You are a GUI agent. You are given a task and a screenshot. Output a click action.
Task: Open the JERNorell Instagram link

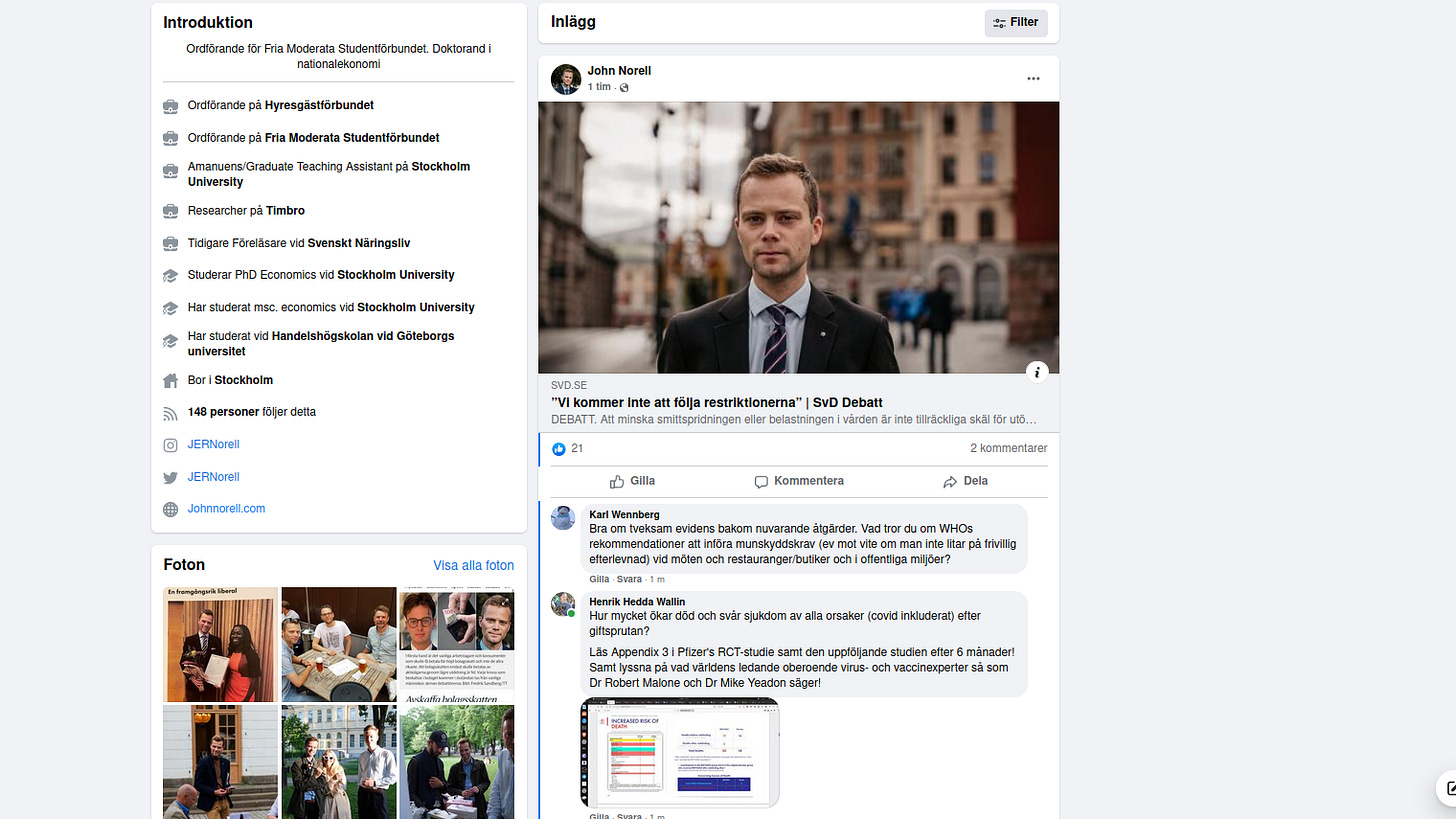(213, 444)
